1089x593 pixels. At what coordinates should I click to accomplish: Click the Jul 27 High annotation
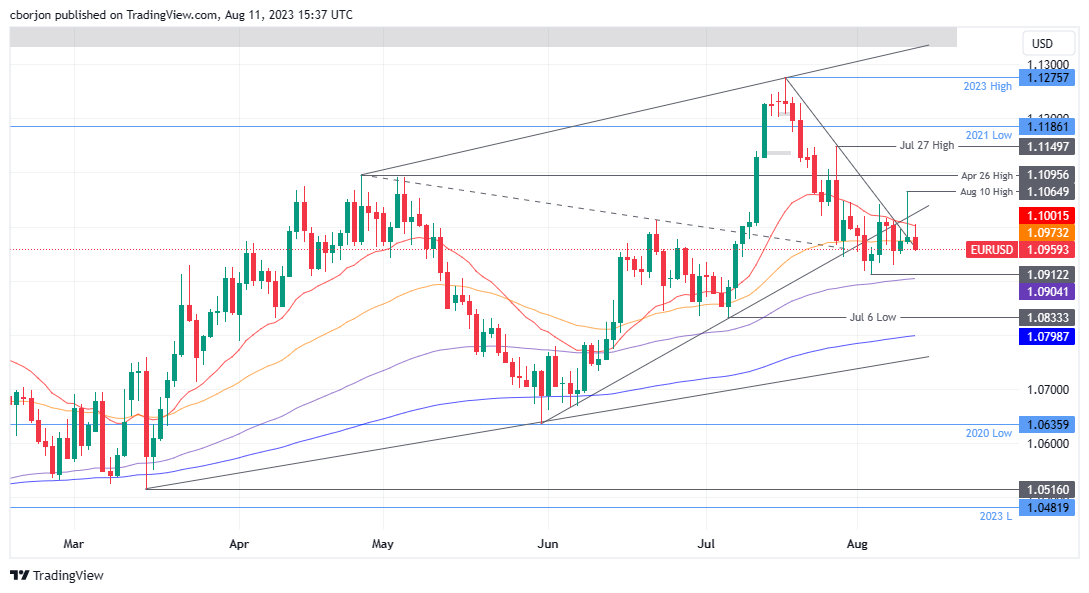[927, 146]
